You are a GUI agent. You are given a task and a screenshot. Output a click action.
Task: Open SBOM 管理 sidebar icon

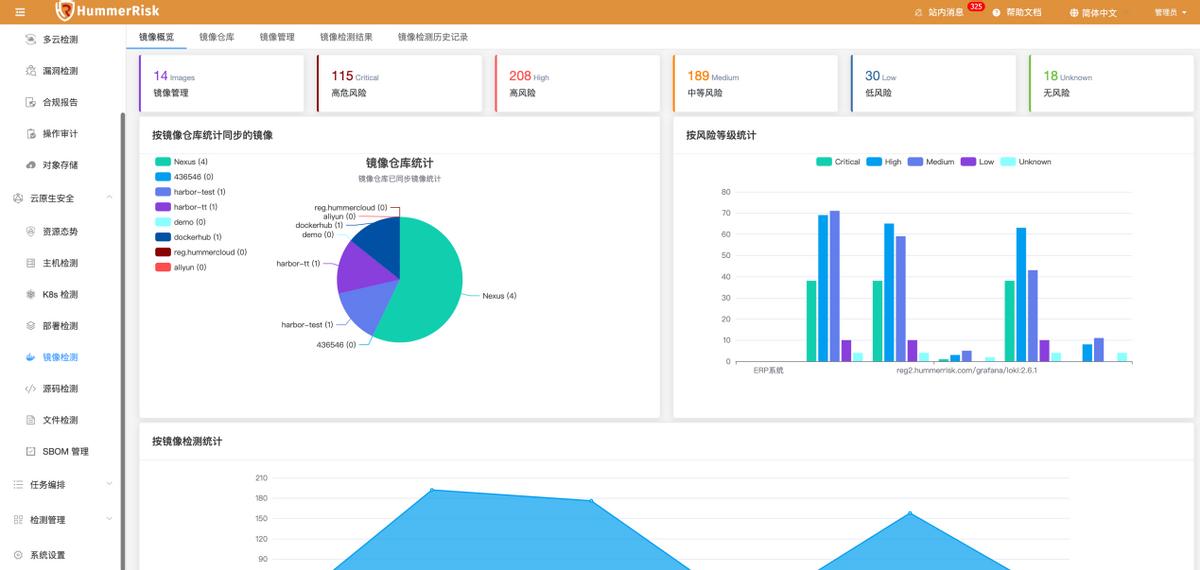click(31, 452)
